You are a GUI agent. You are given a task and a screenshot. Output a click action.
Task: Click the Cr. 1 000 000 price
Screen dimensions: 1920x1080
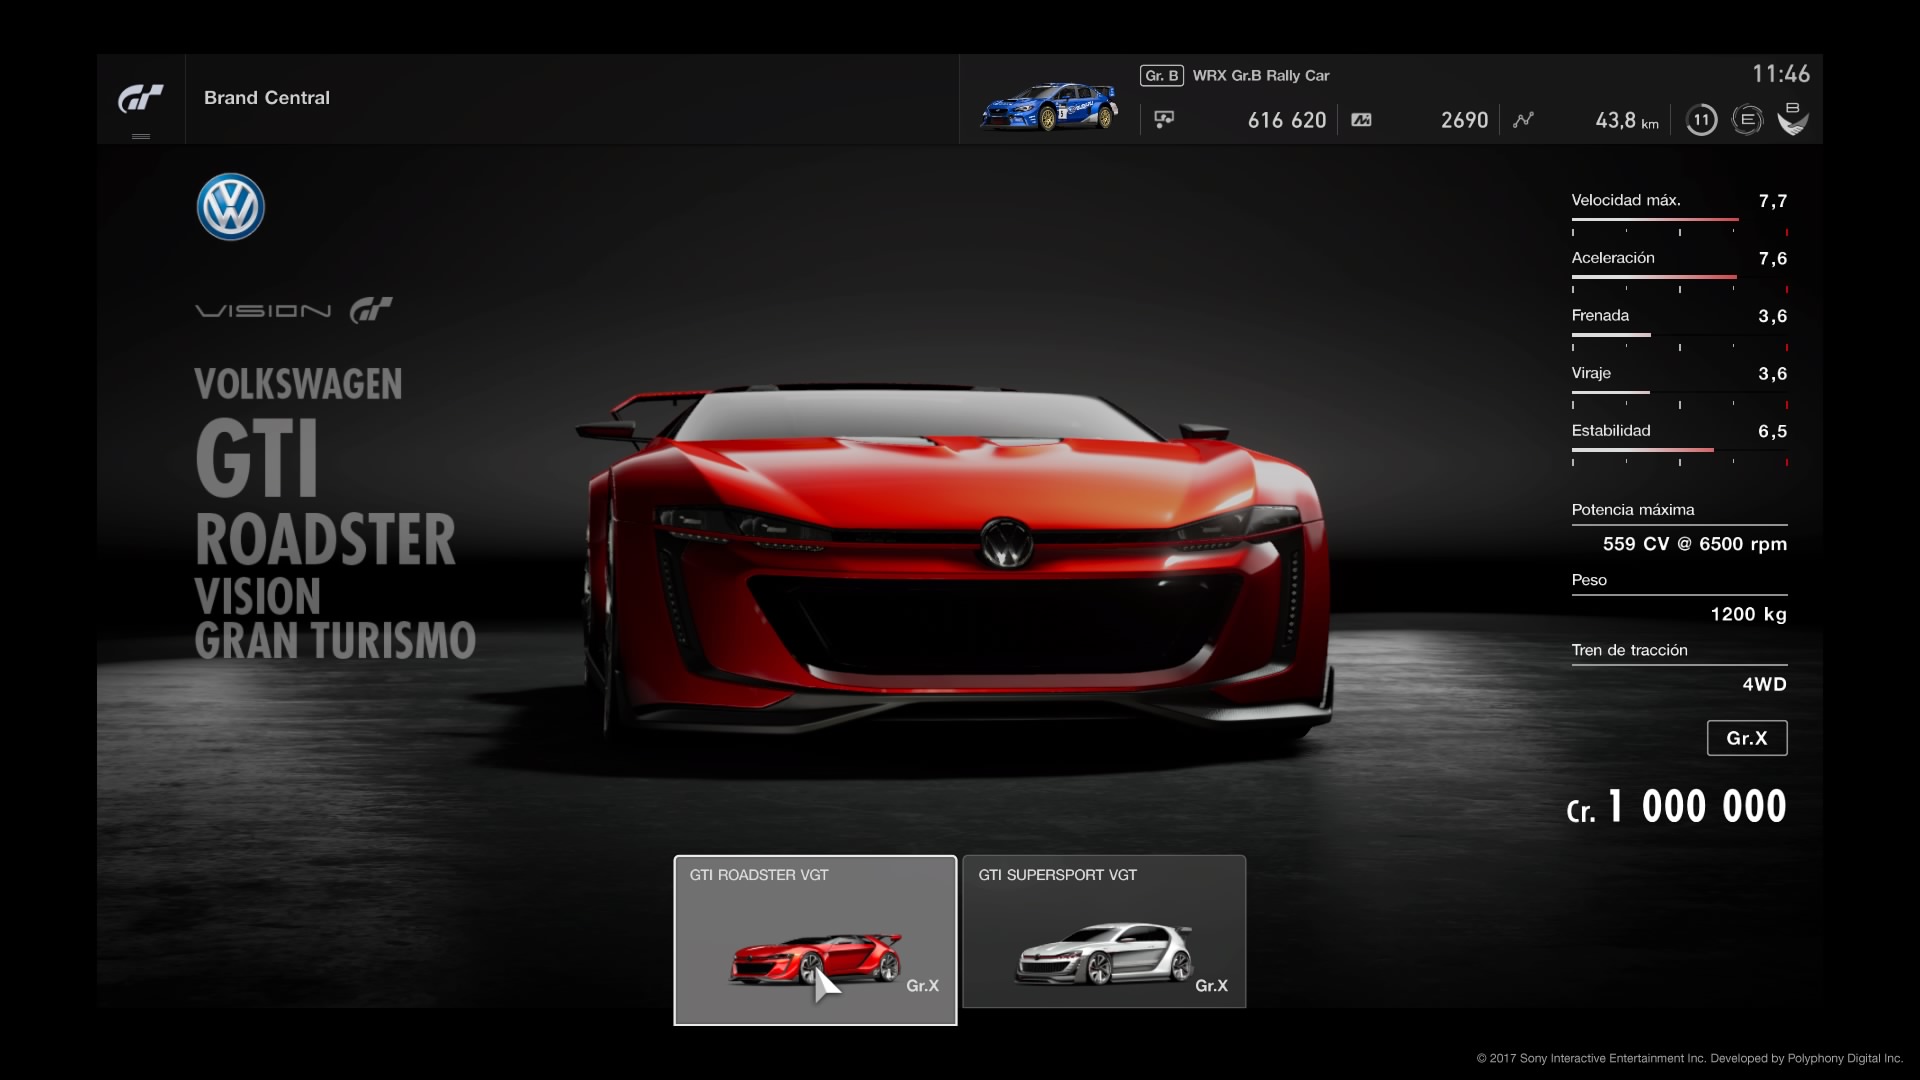coord(1677,806)
